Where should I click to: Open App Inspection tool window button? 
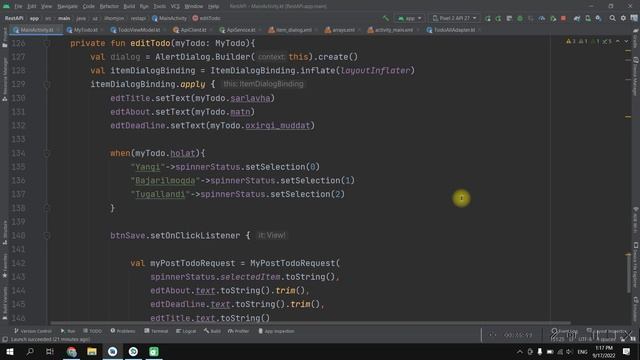pos(276,331)
